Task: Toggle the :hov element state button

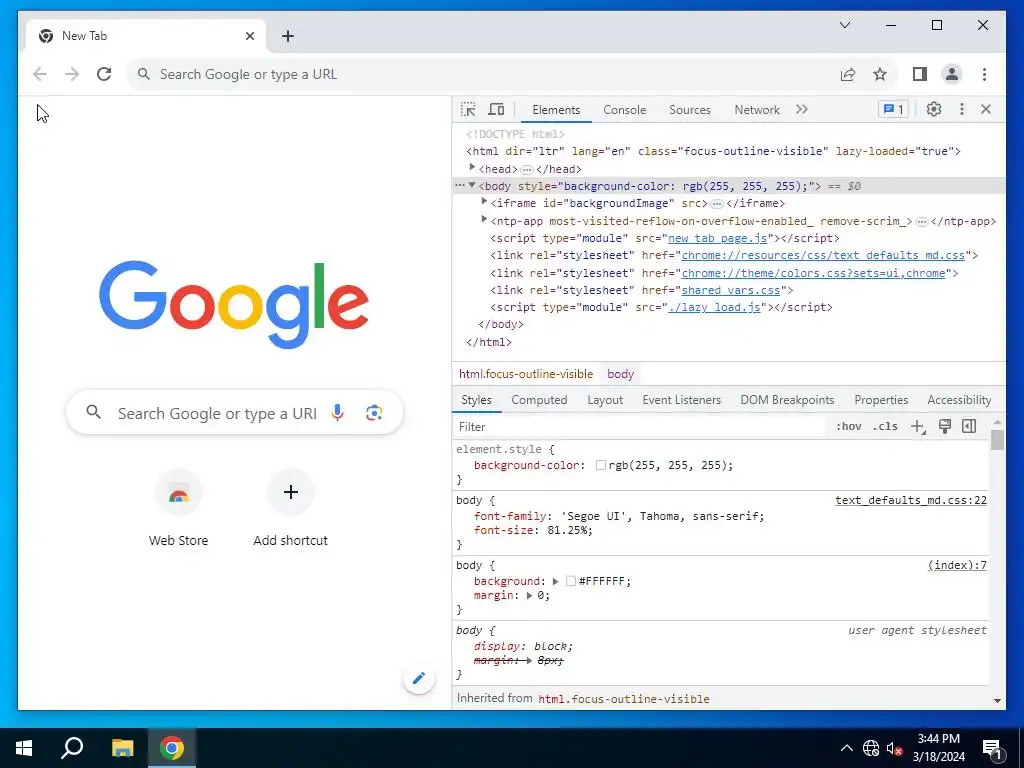Action: point(848,426)
